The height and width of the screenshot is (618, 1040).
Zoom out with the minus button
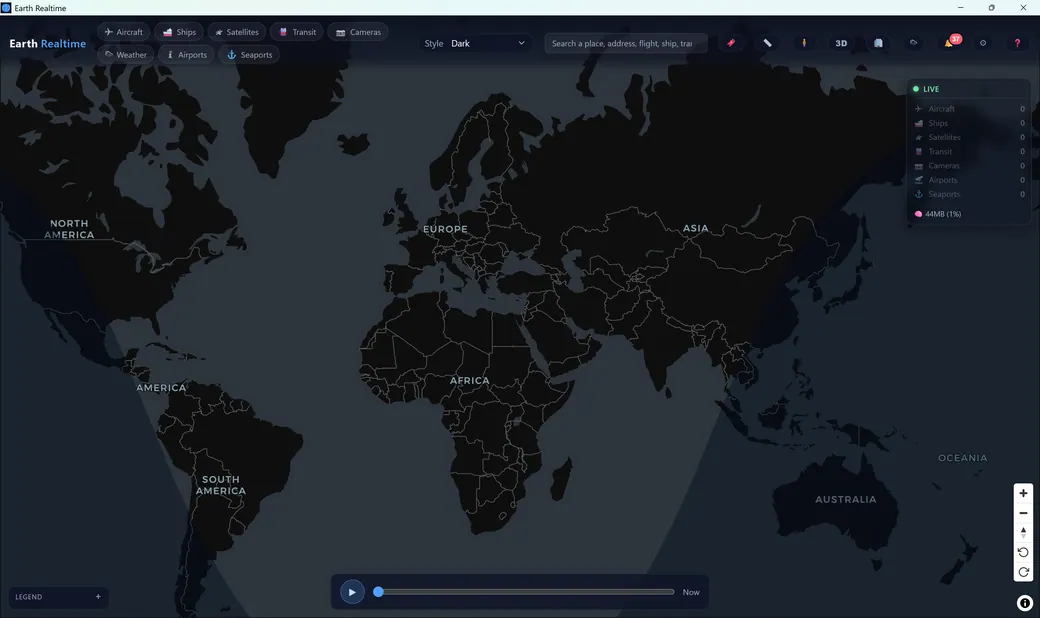click(x=1023, y=513)
